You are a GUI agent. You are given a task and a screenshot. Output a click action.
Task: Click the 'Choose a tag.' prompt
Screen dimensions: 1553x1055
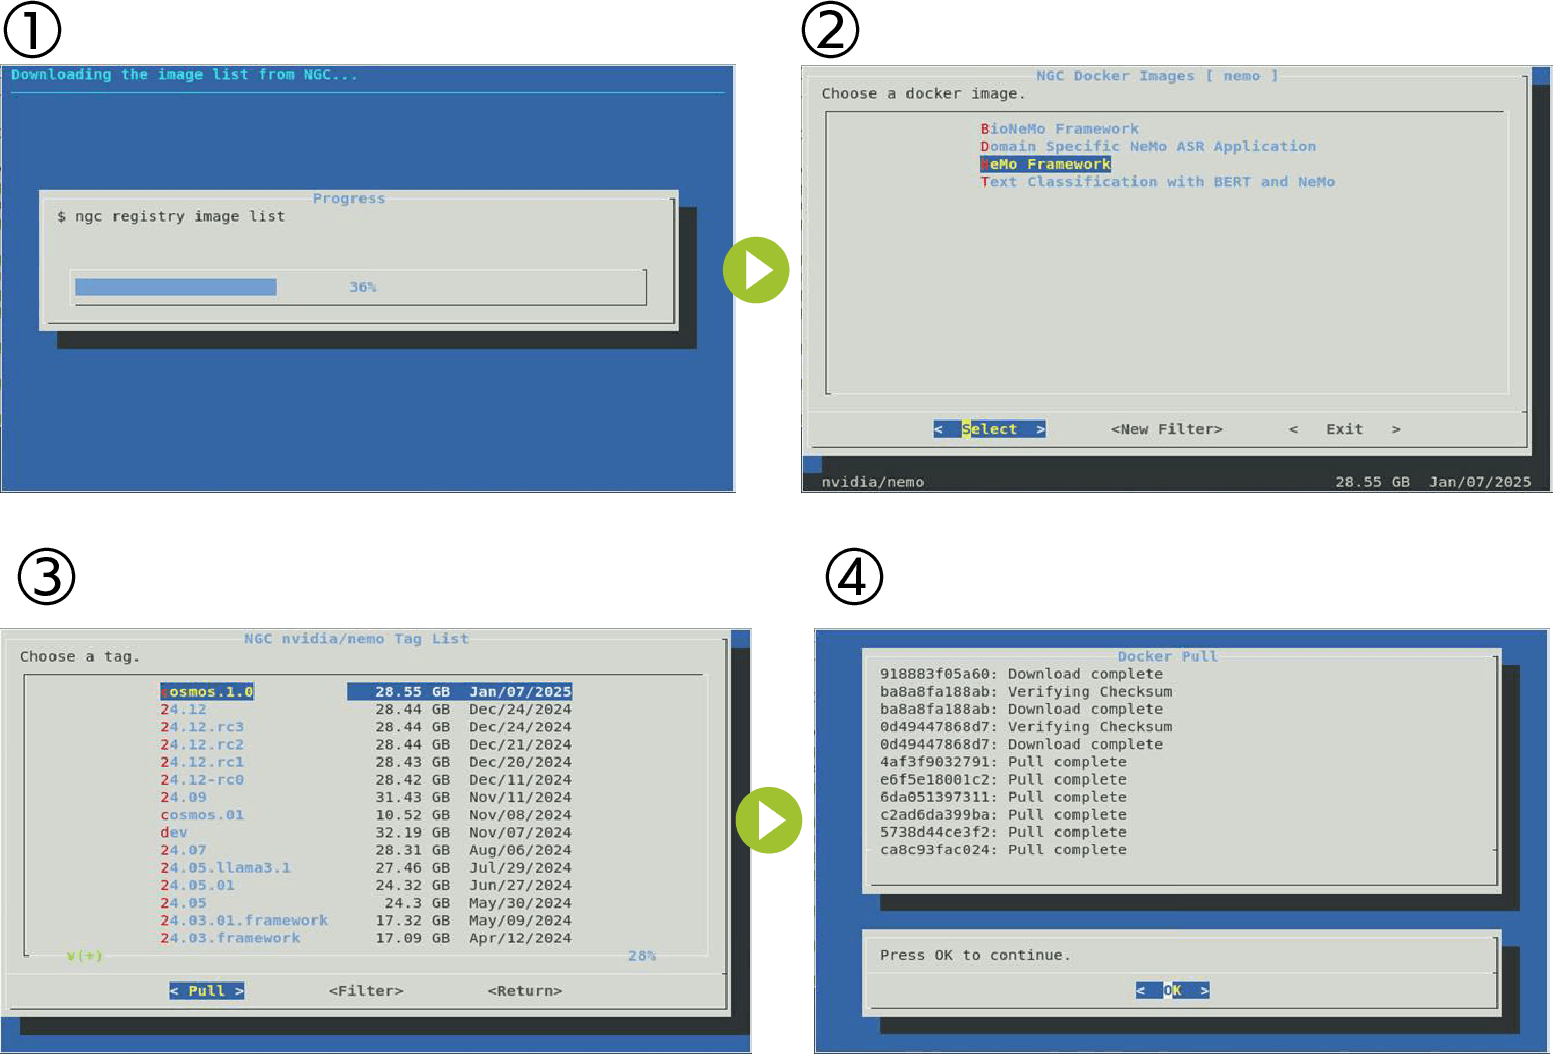tap(80, 657)
